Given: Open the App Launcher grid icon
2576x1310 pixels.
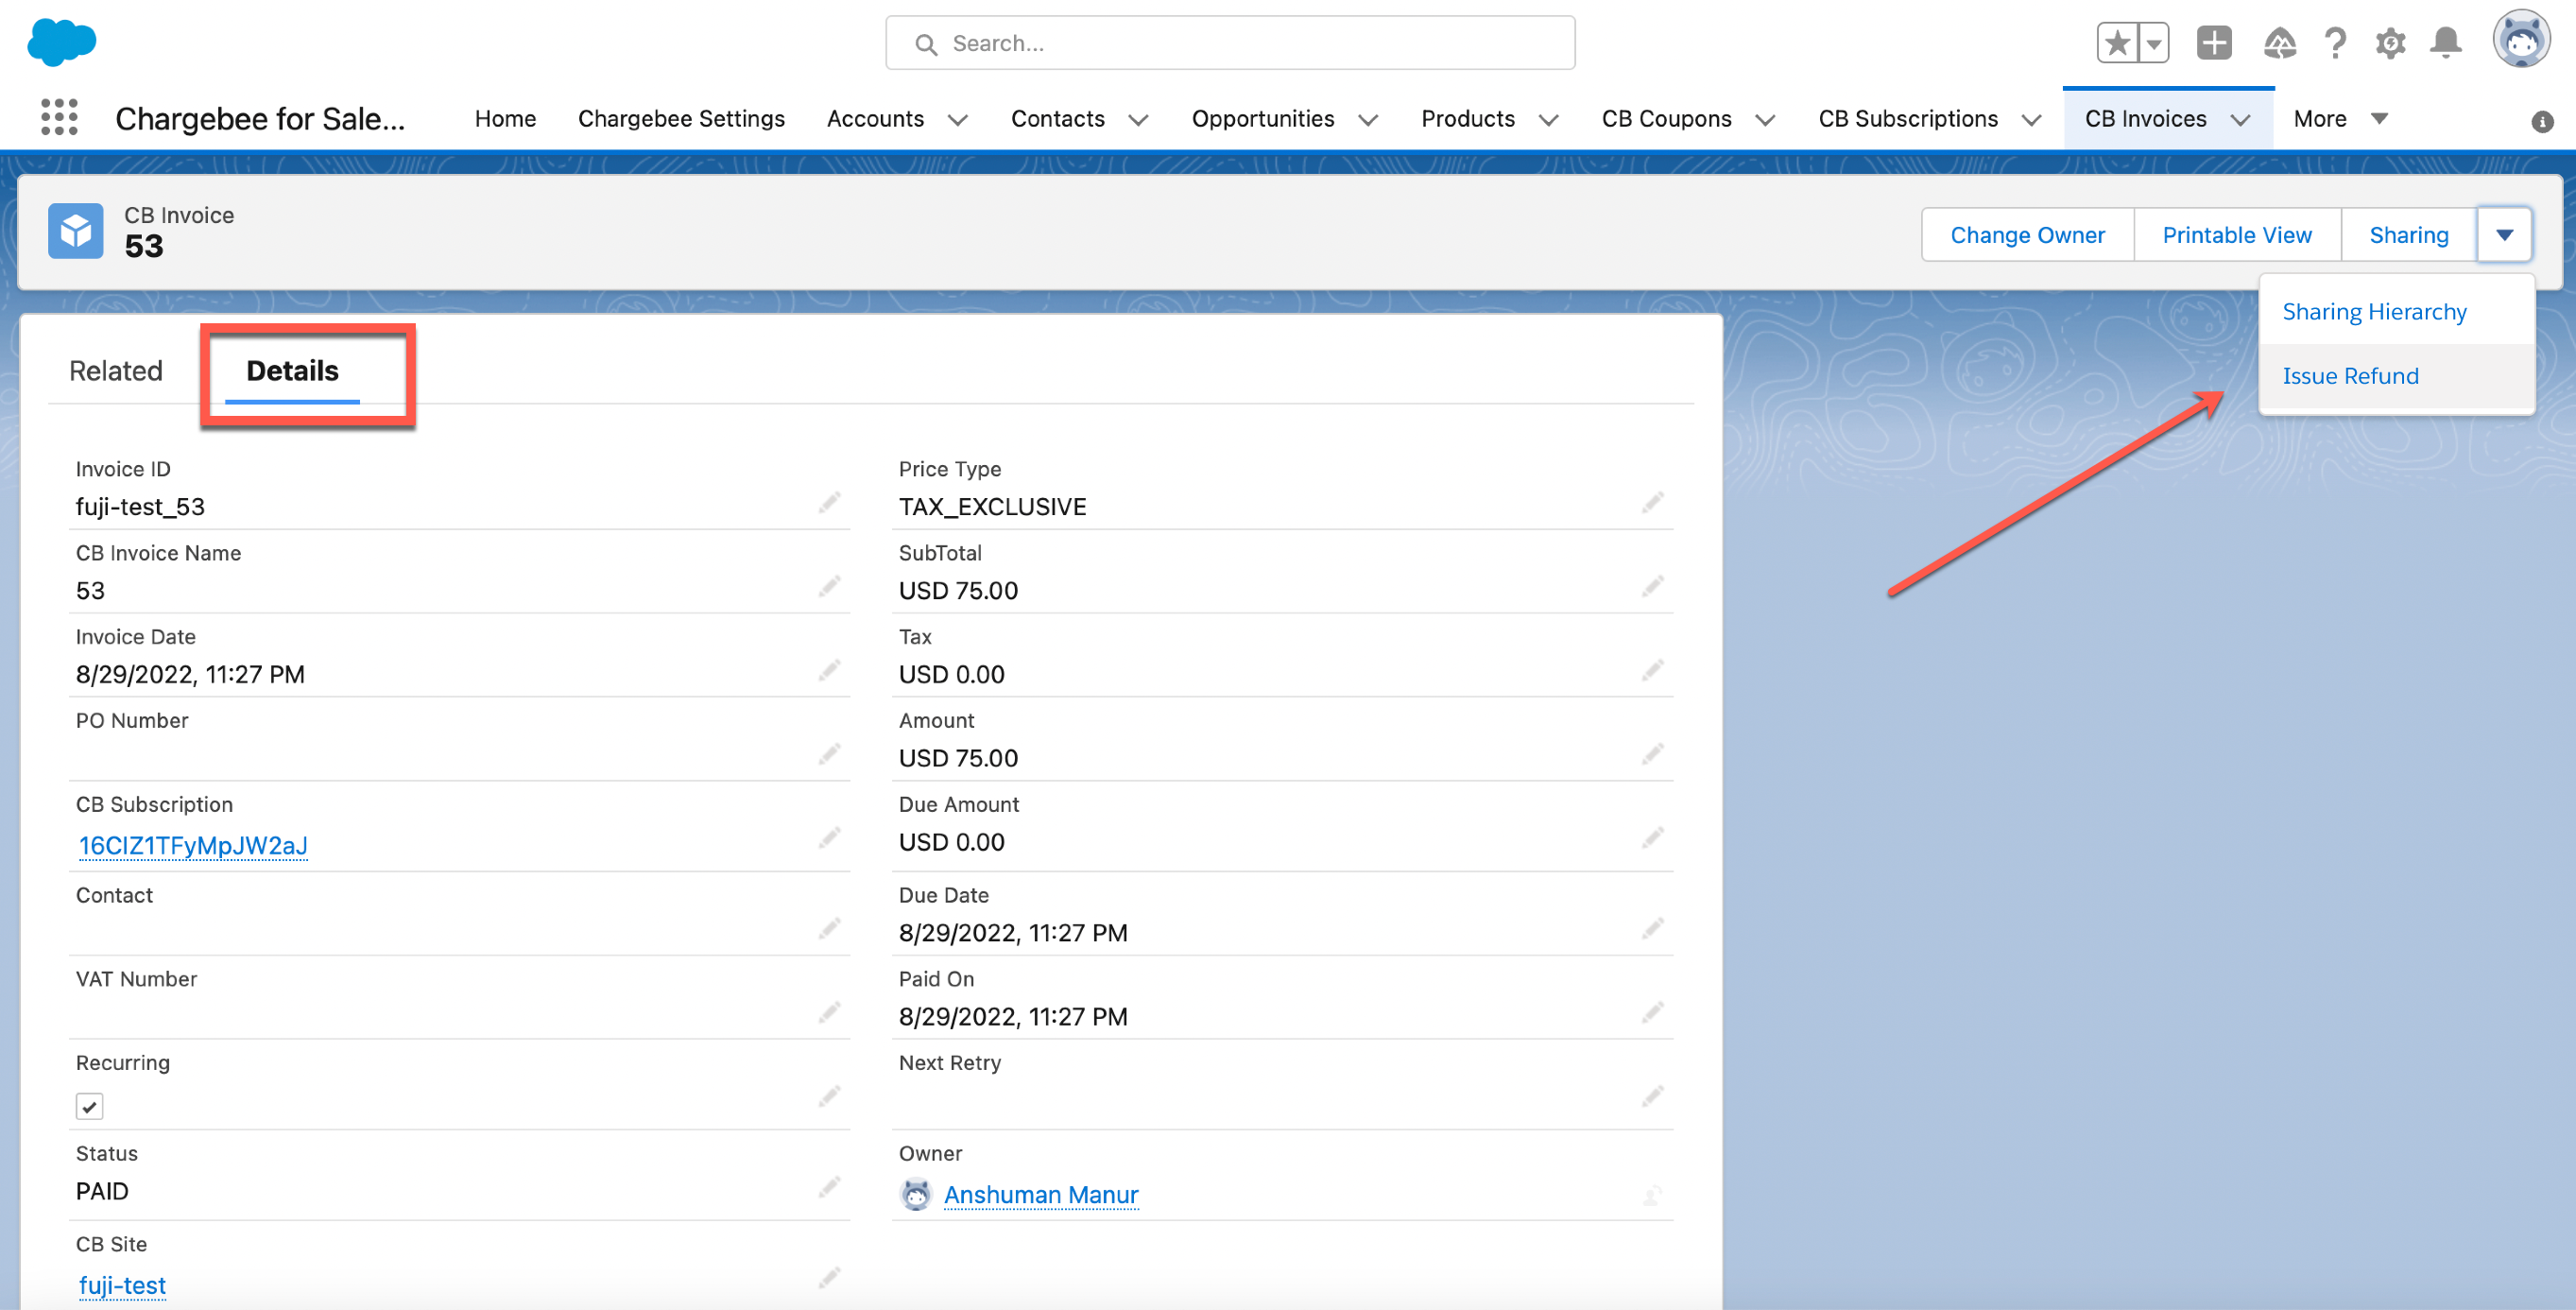Looking at the screenshot, I should coord(59,118).
